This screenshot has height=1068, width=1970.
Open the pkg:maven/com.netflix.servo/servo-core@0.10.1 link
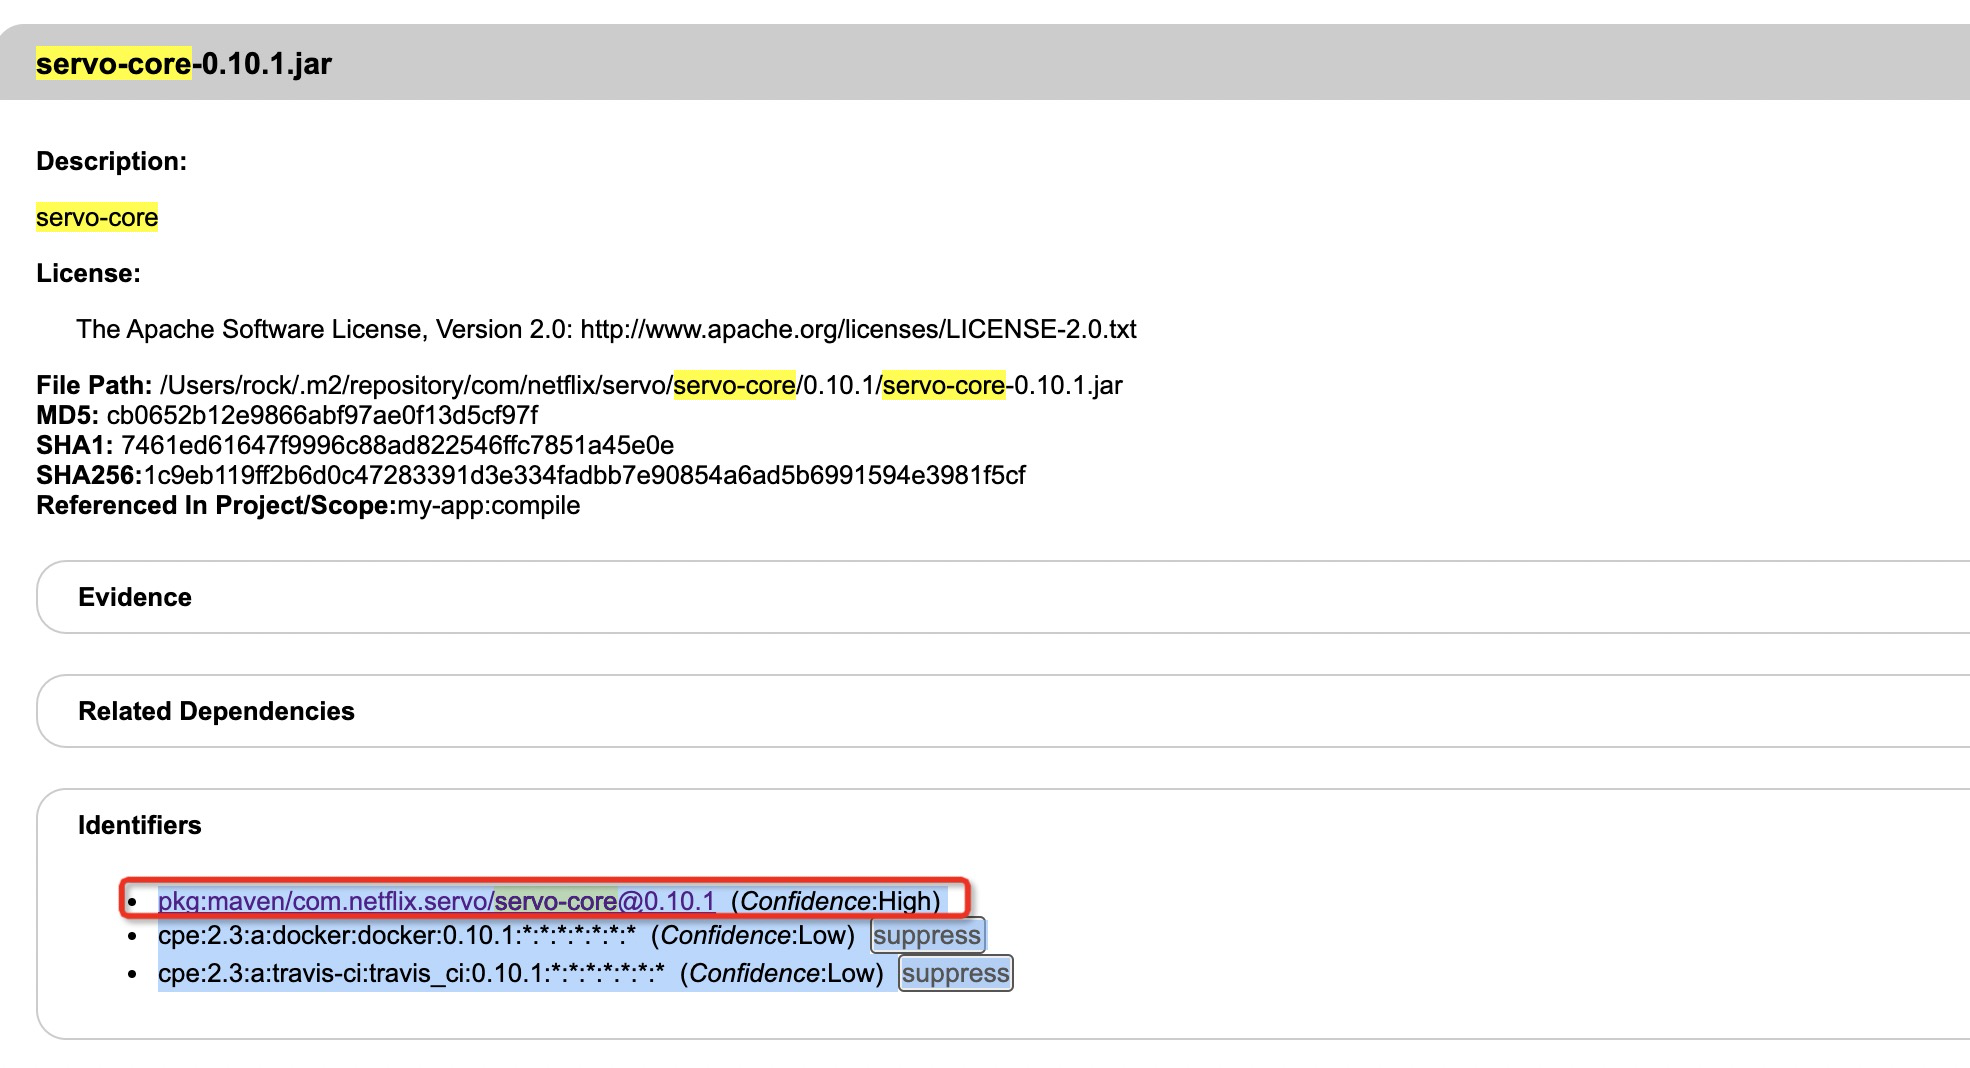[437, 901]
